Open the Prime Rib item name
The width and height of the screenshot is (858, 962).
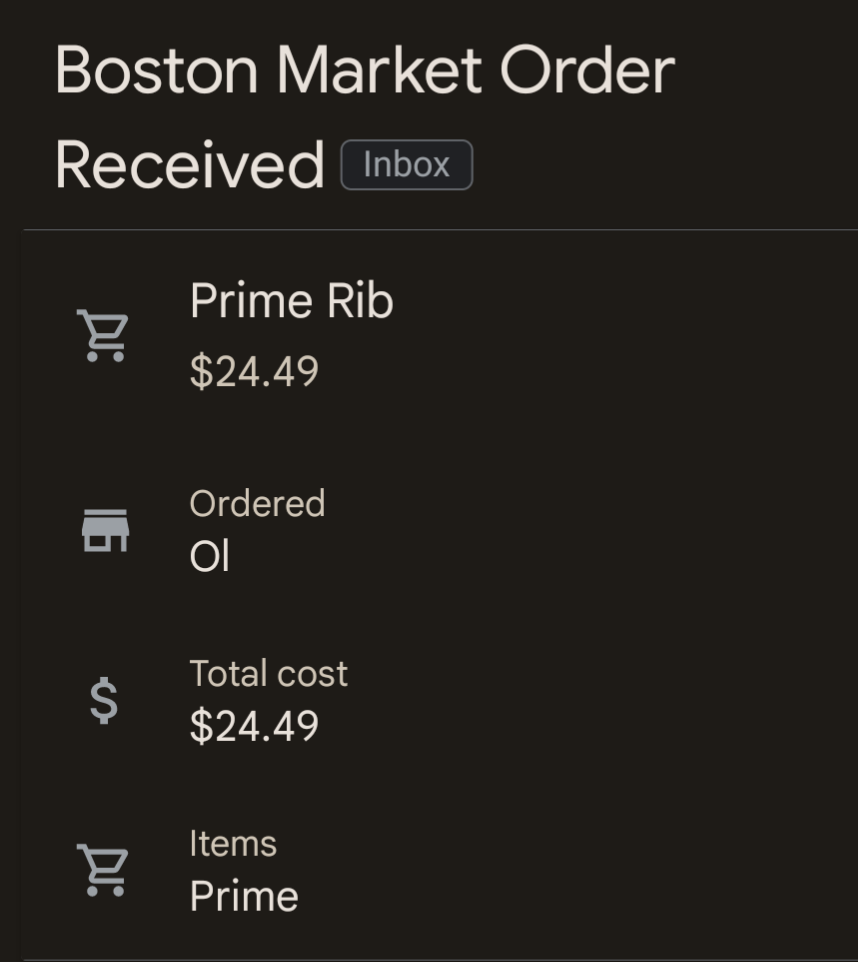click(x=291, y=301)
